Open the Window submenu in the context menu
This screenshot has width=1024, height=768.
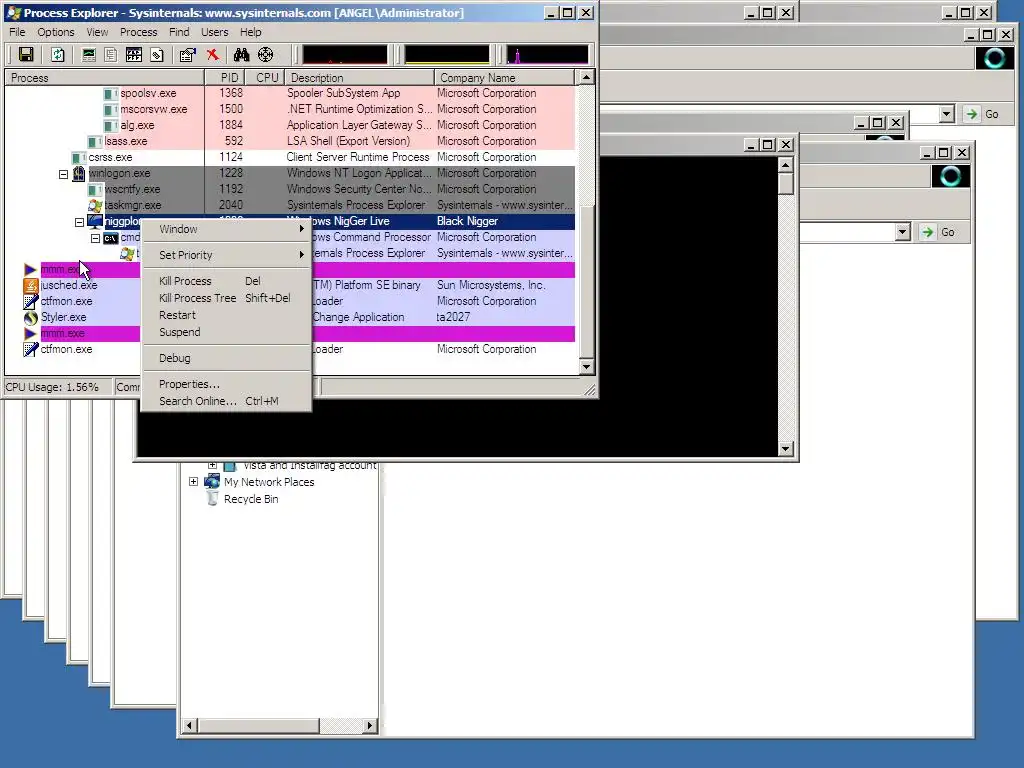coord(226,229)
